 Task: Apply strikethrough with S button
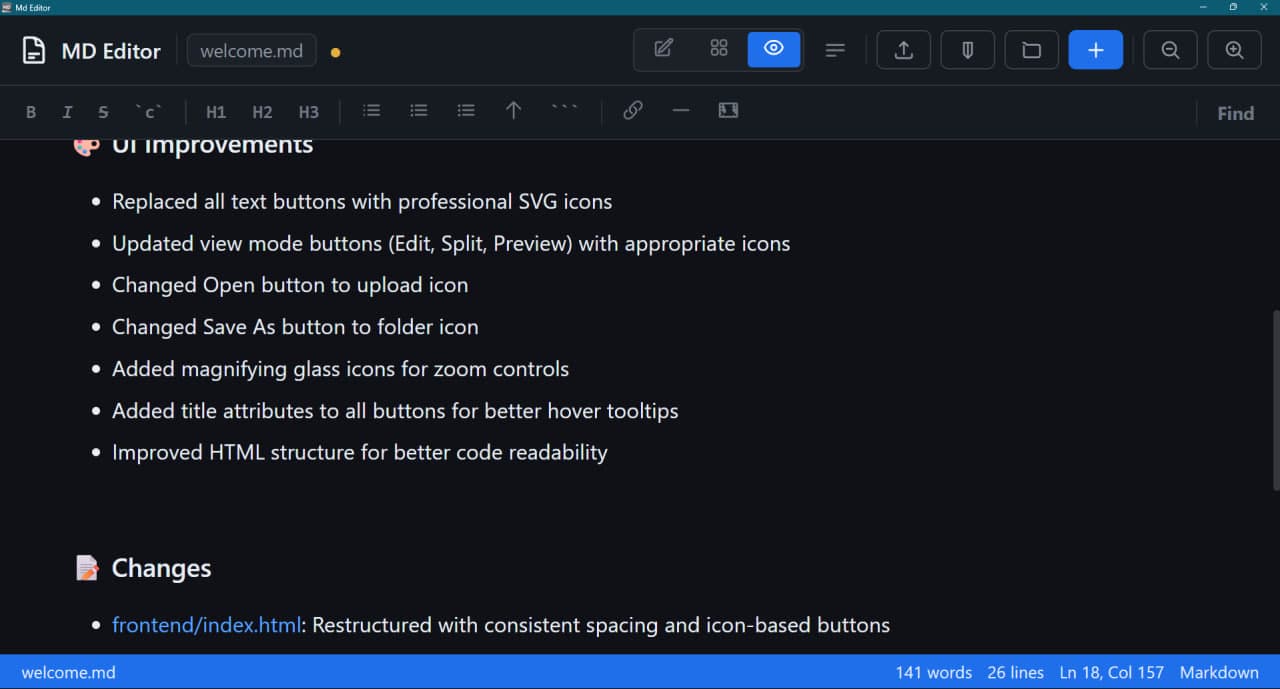103,112
